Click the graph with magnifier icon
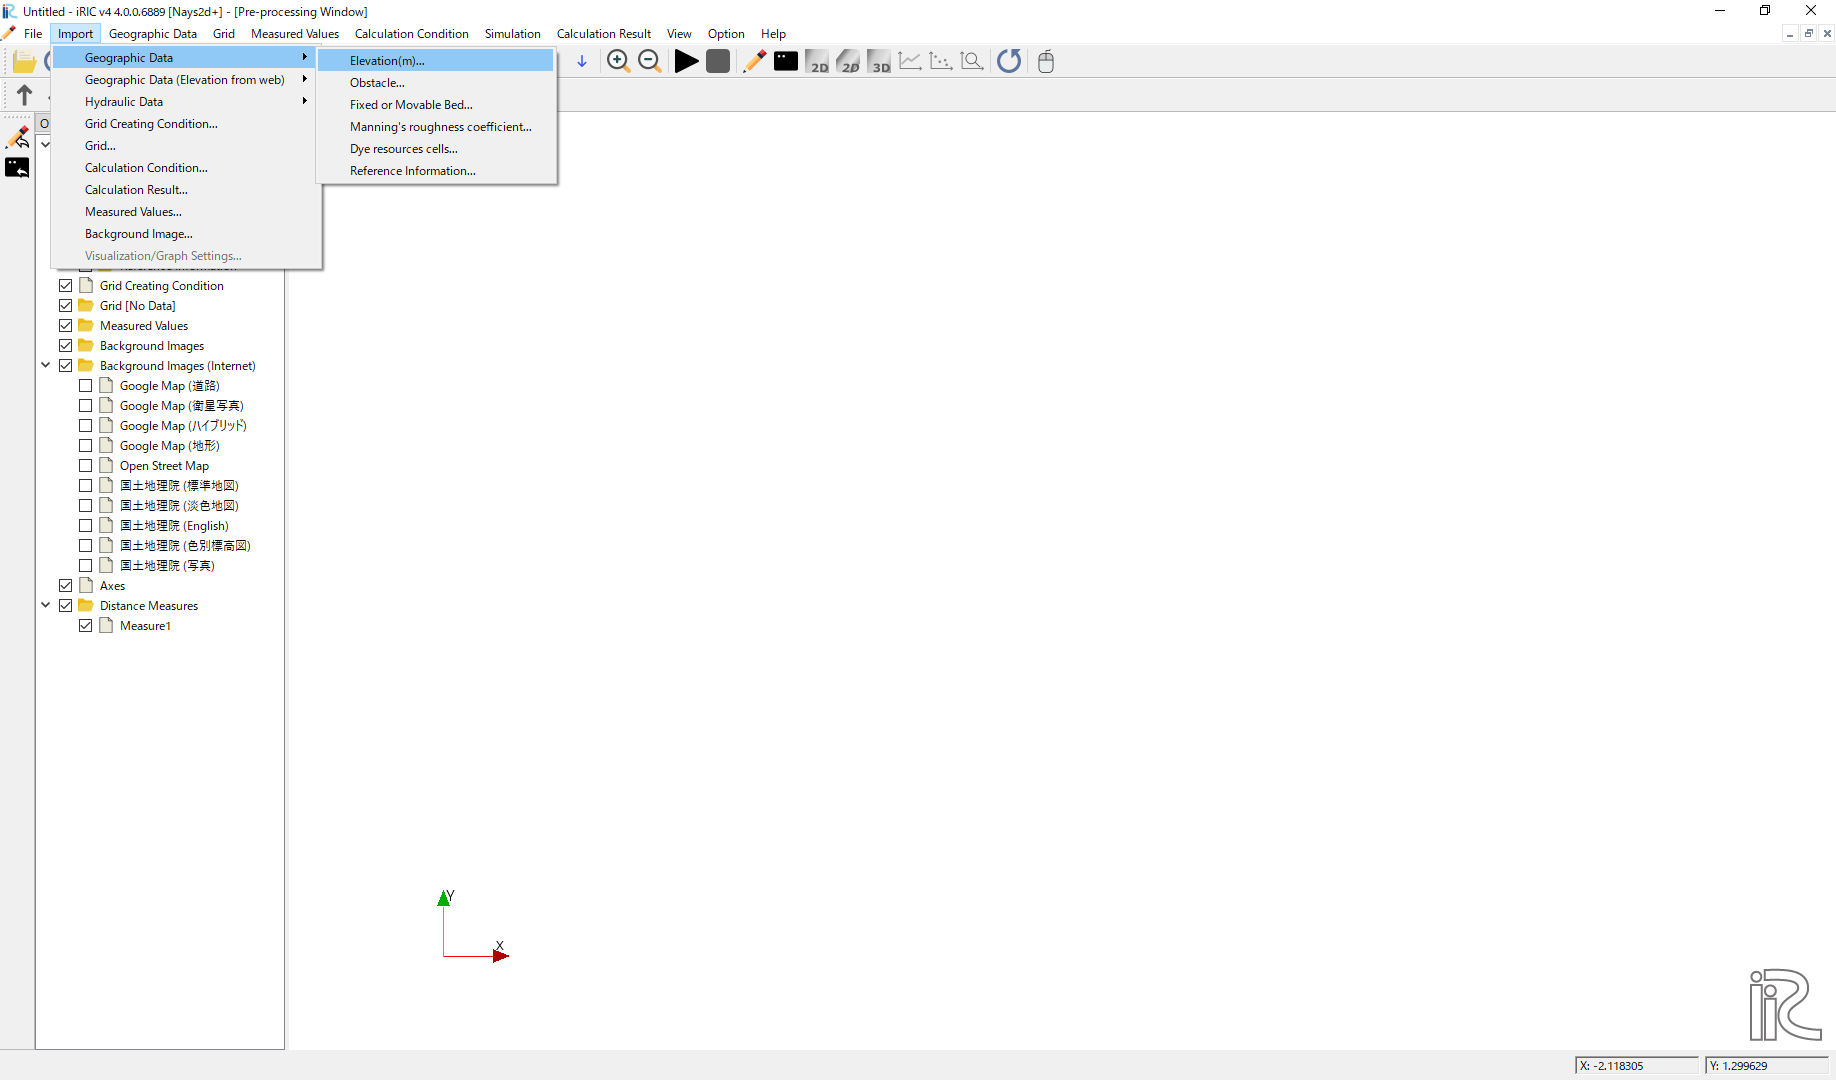 [x=972, y=61]
